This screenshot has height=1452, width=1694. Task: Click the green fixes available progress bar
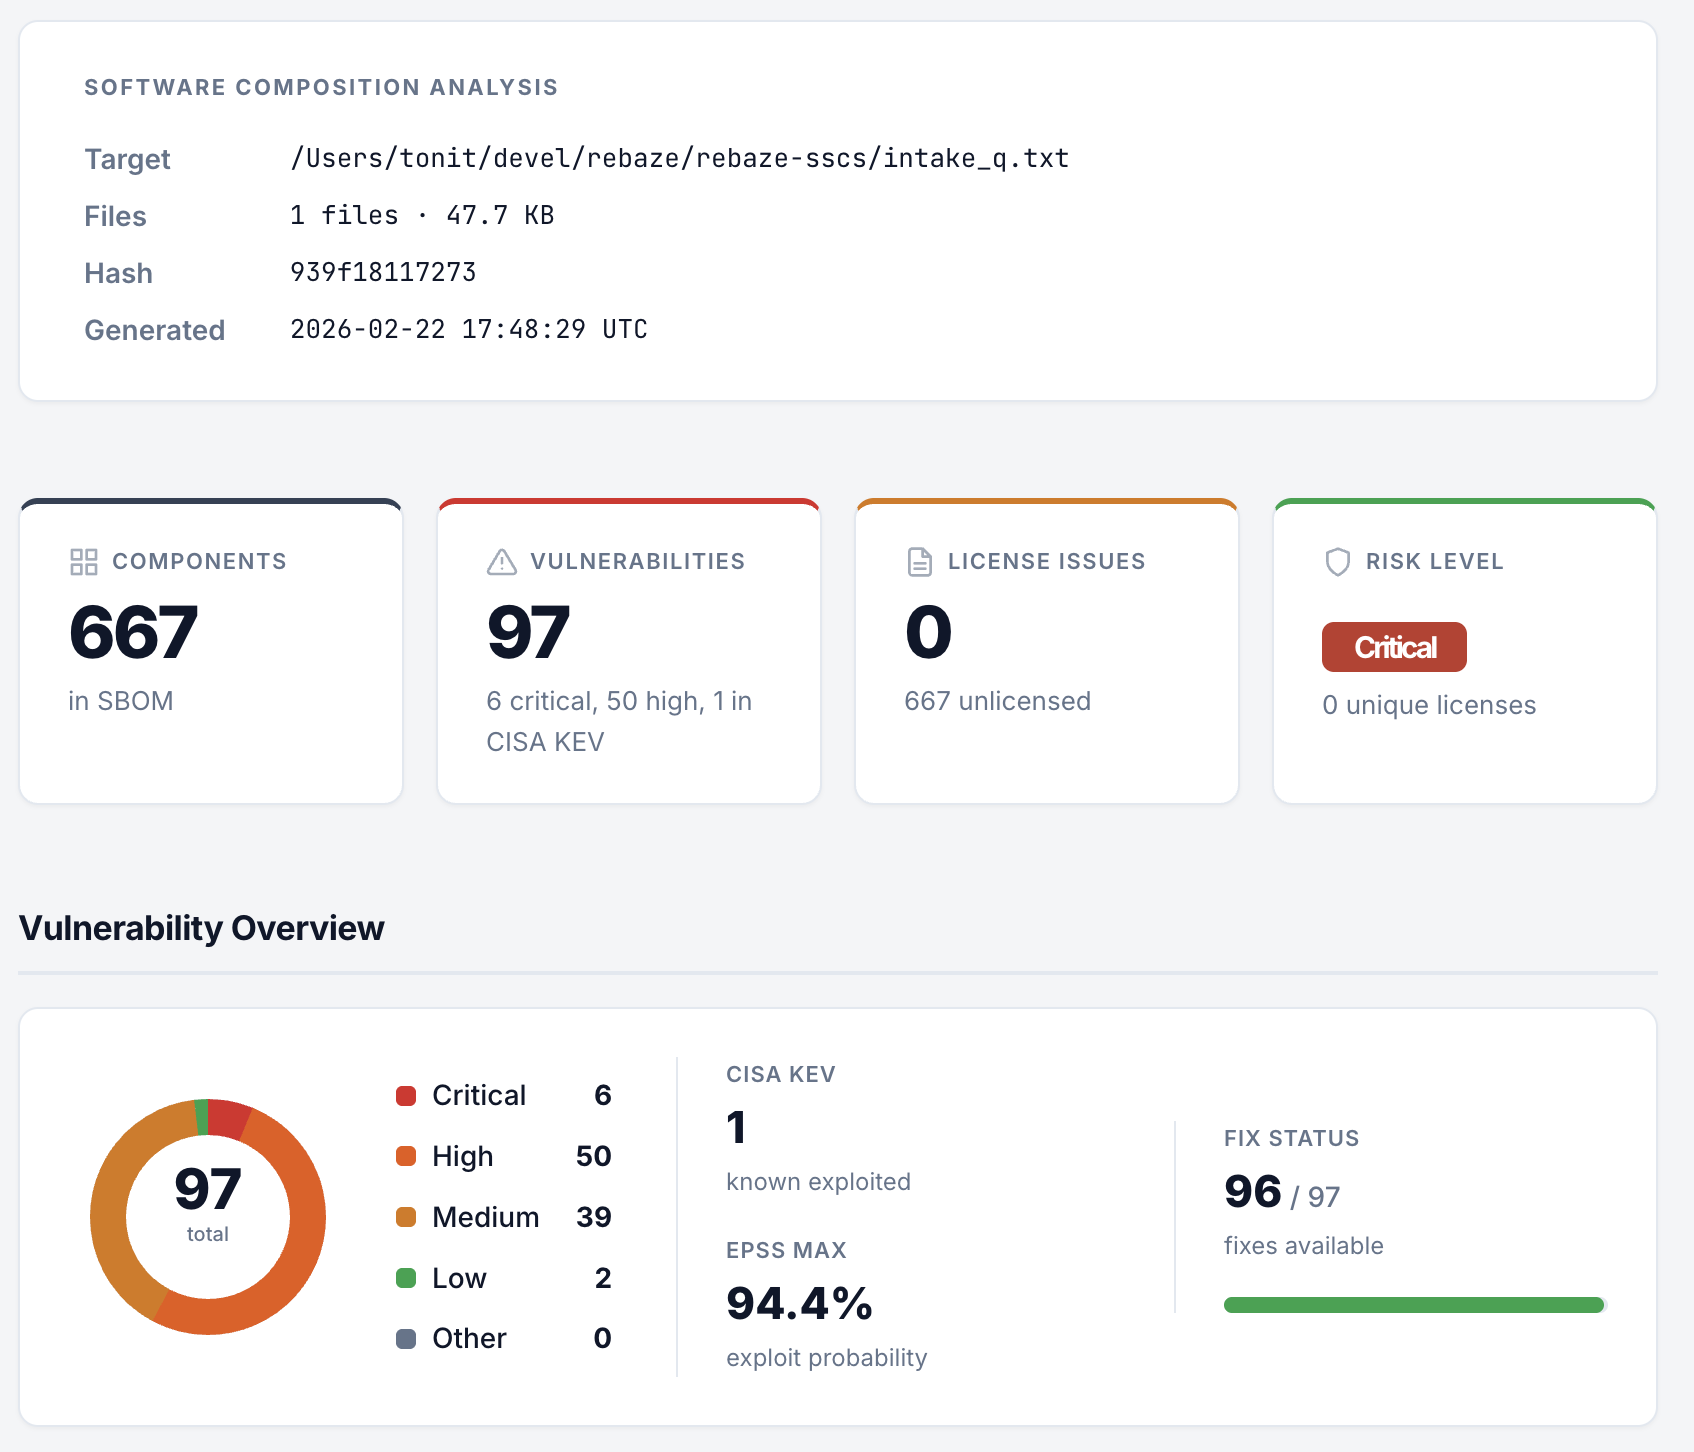1414,1305
